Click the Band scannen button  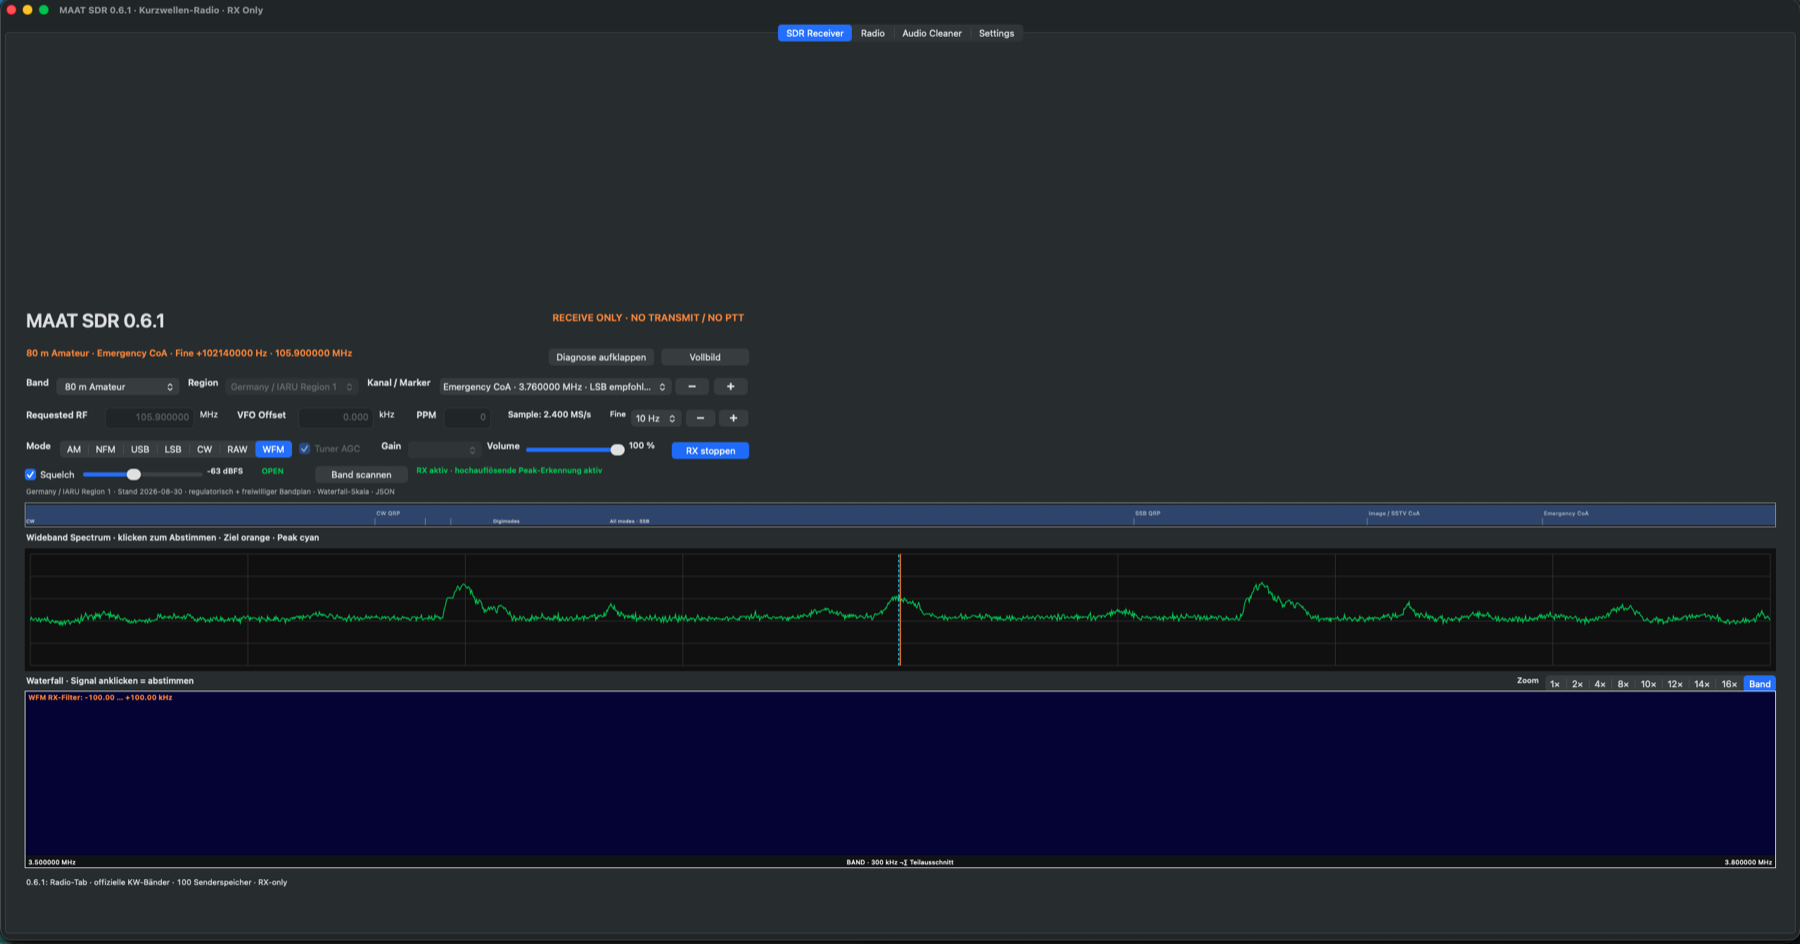pyautogui.click(x=361, y=475)
